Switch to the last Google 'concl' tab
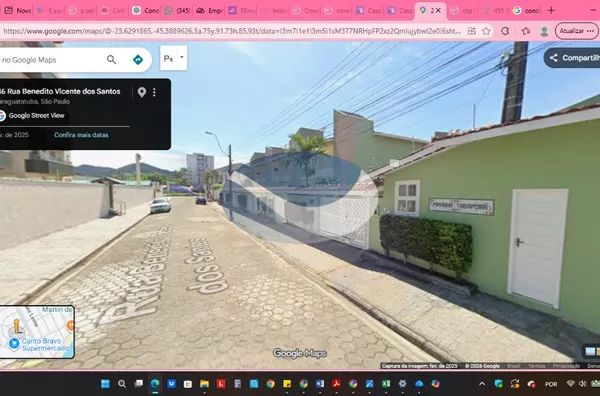 coord(526,11)
